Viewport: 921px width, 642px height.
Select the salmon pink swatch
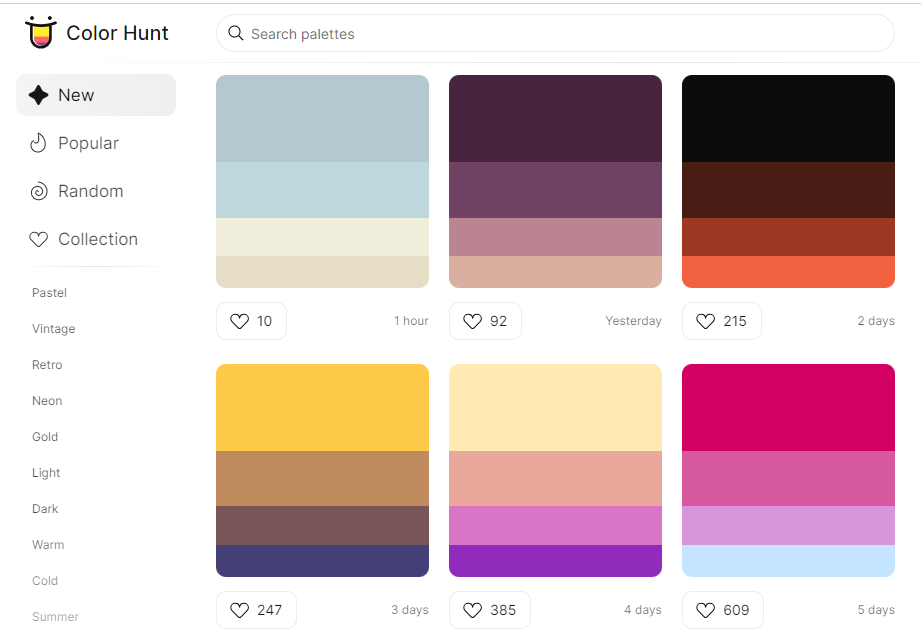[x=555, y=479]
